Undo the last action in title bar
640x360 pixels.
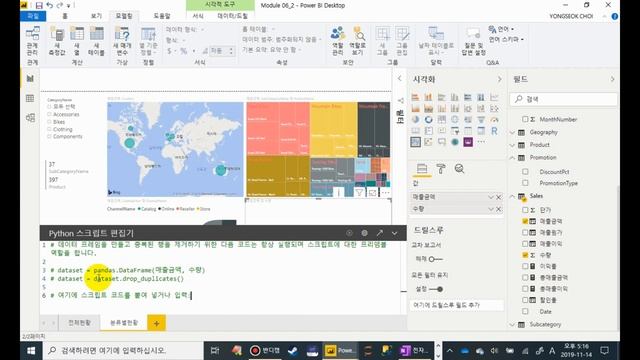(x=49, y=5)
